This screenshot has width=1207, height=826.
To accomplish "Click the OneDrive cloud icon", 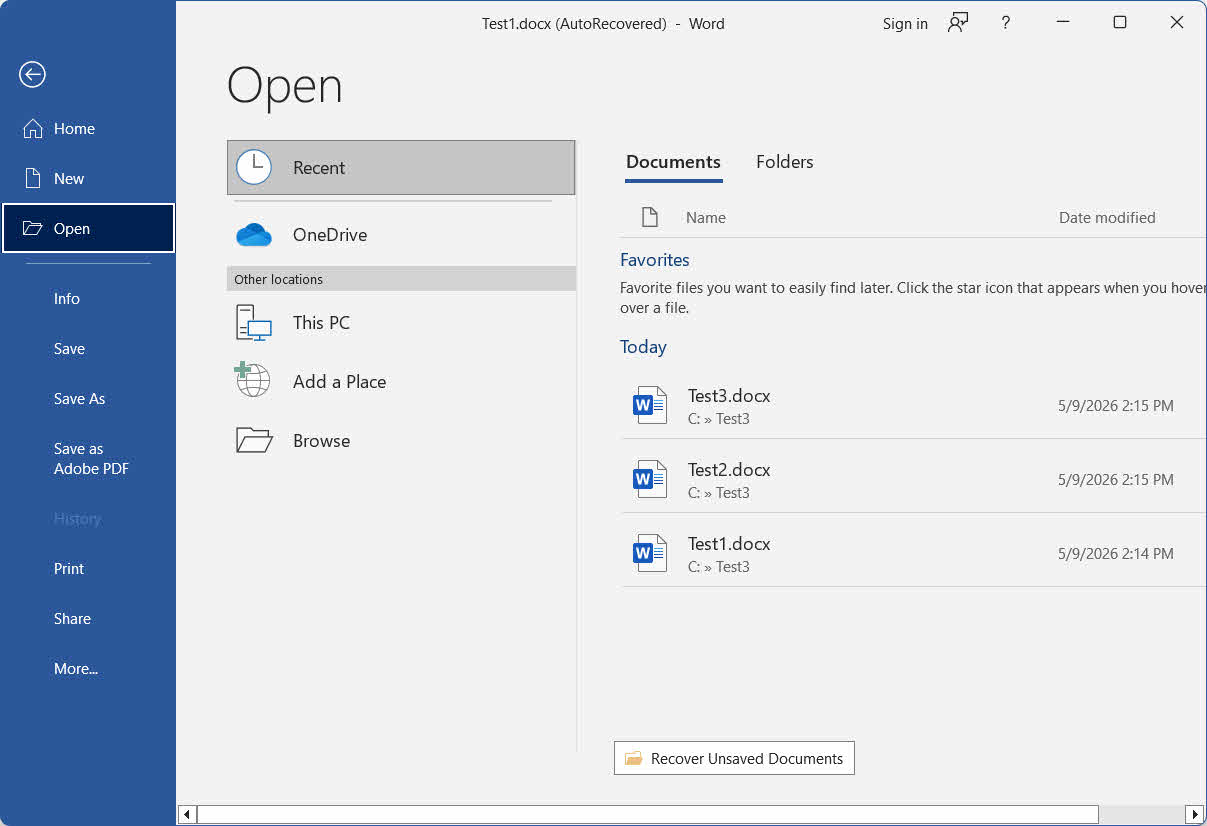I will [254, 235].
